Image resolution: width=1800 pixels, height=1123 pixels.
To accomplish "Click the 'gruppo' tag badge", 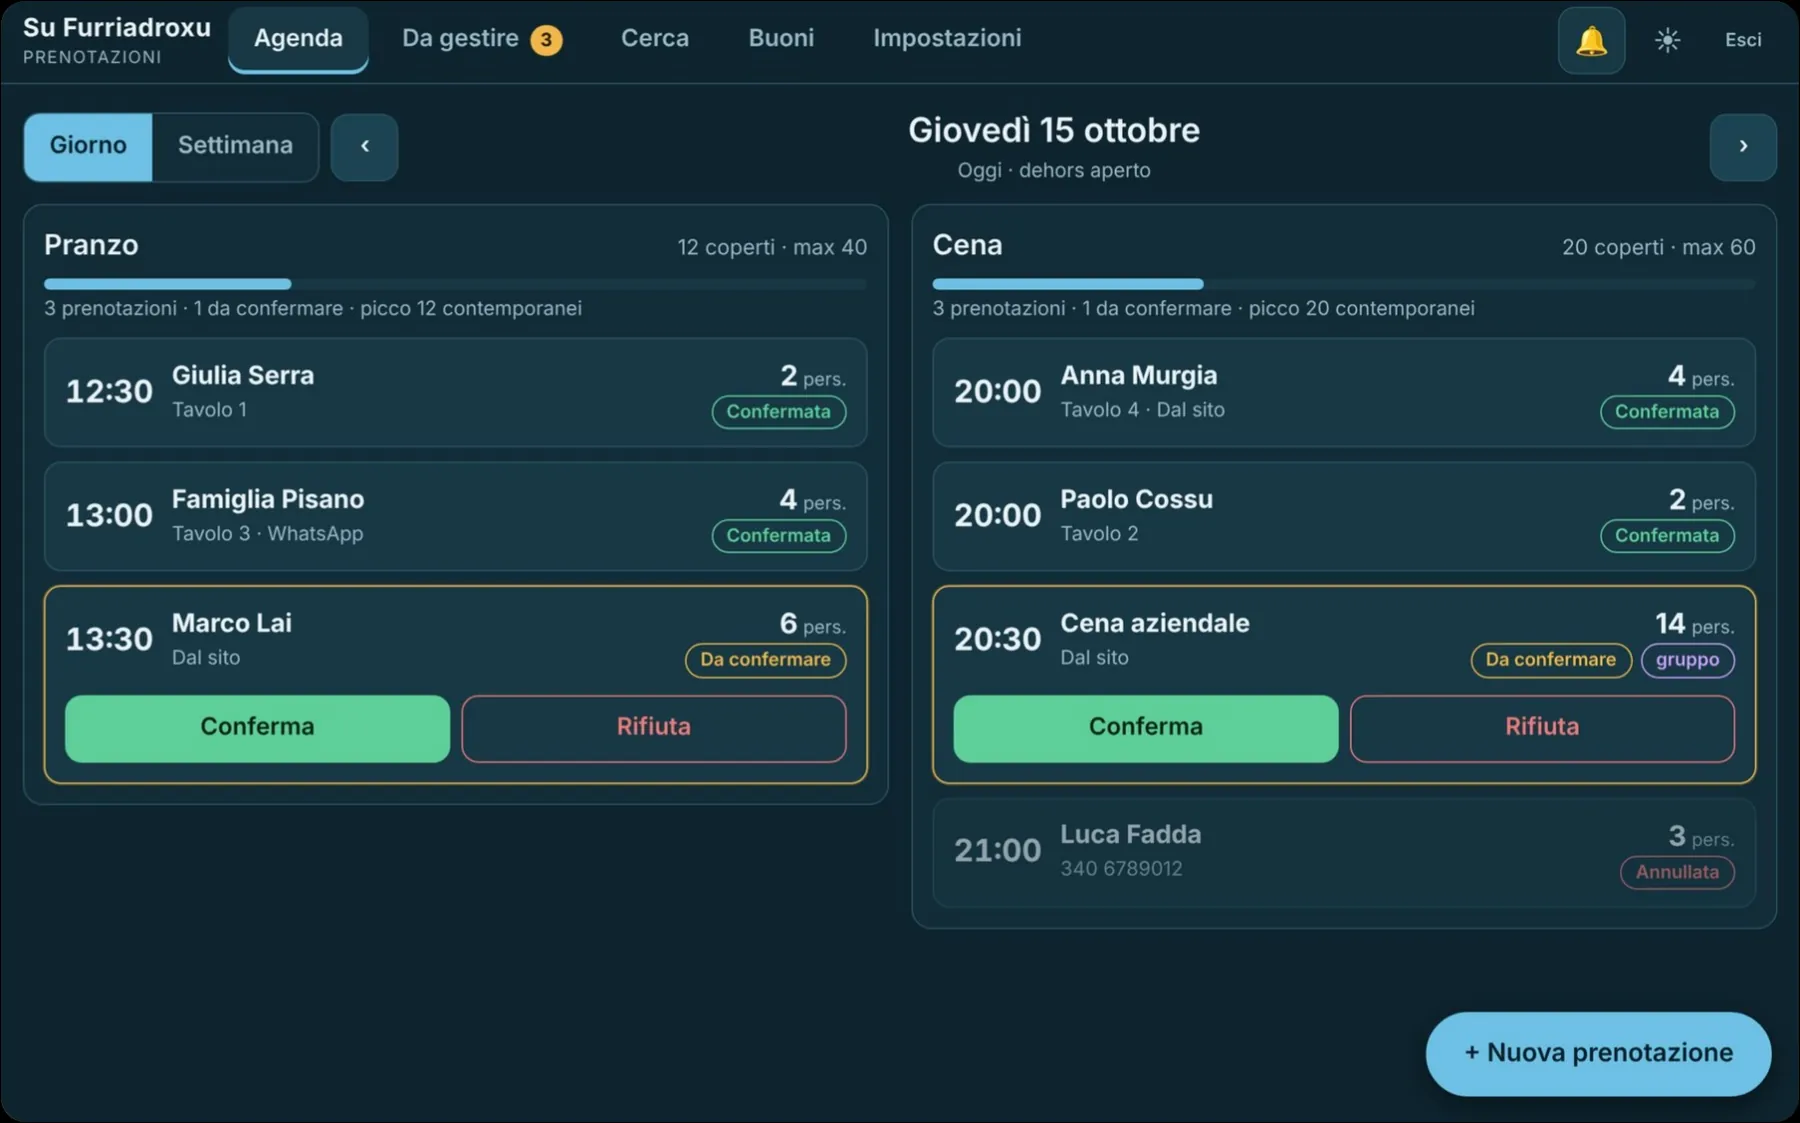I will (1688, 660).
